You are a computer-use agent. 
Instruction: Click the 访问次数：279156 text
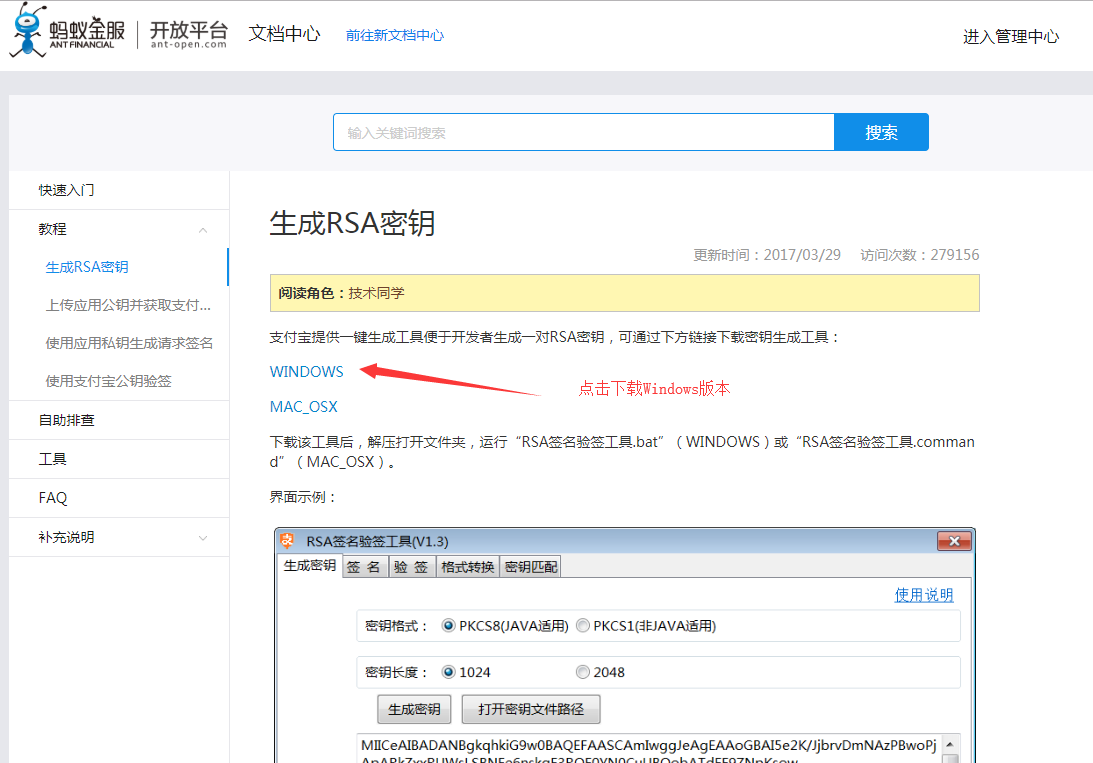coord(919,255)
